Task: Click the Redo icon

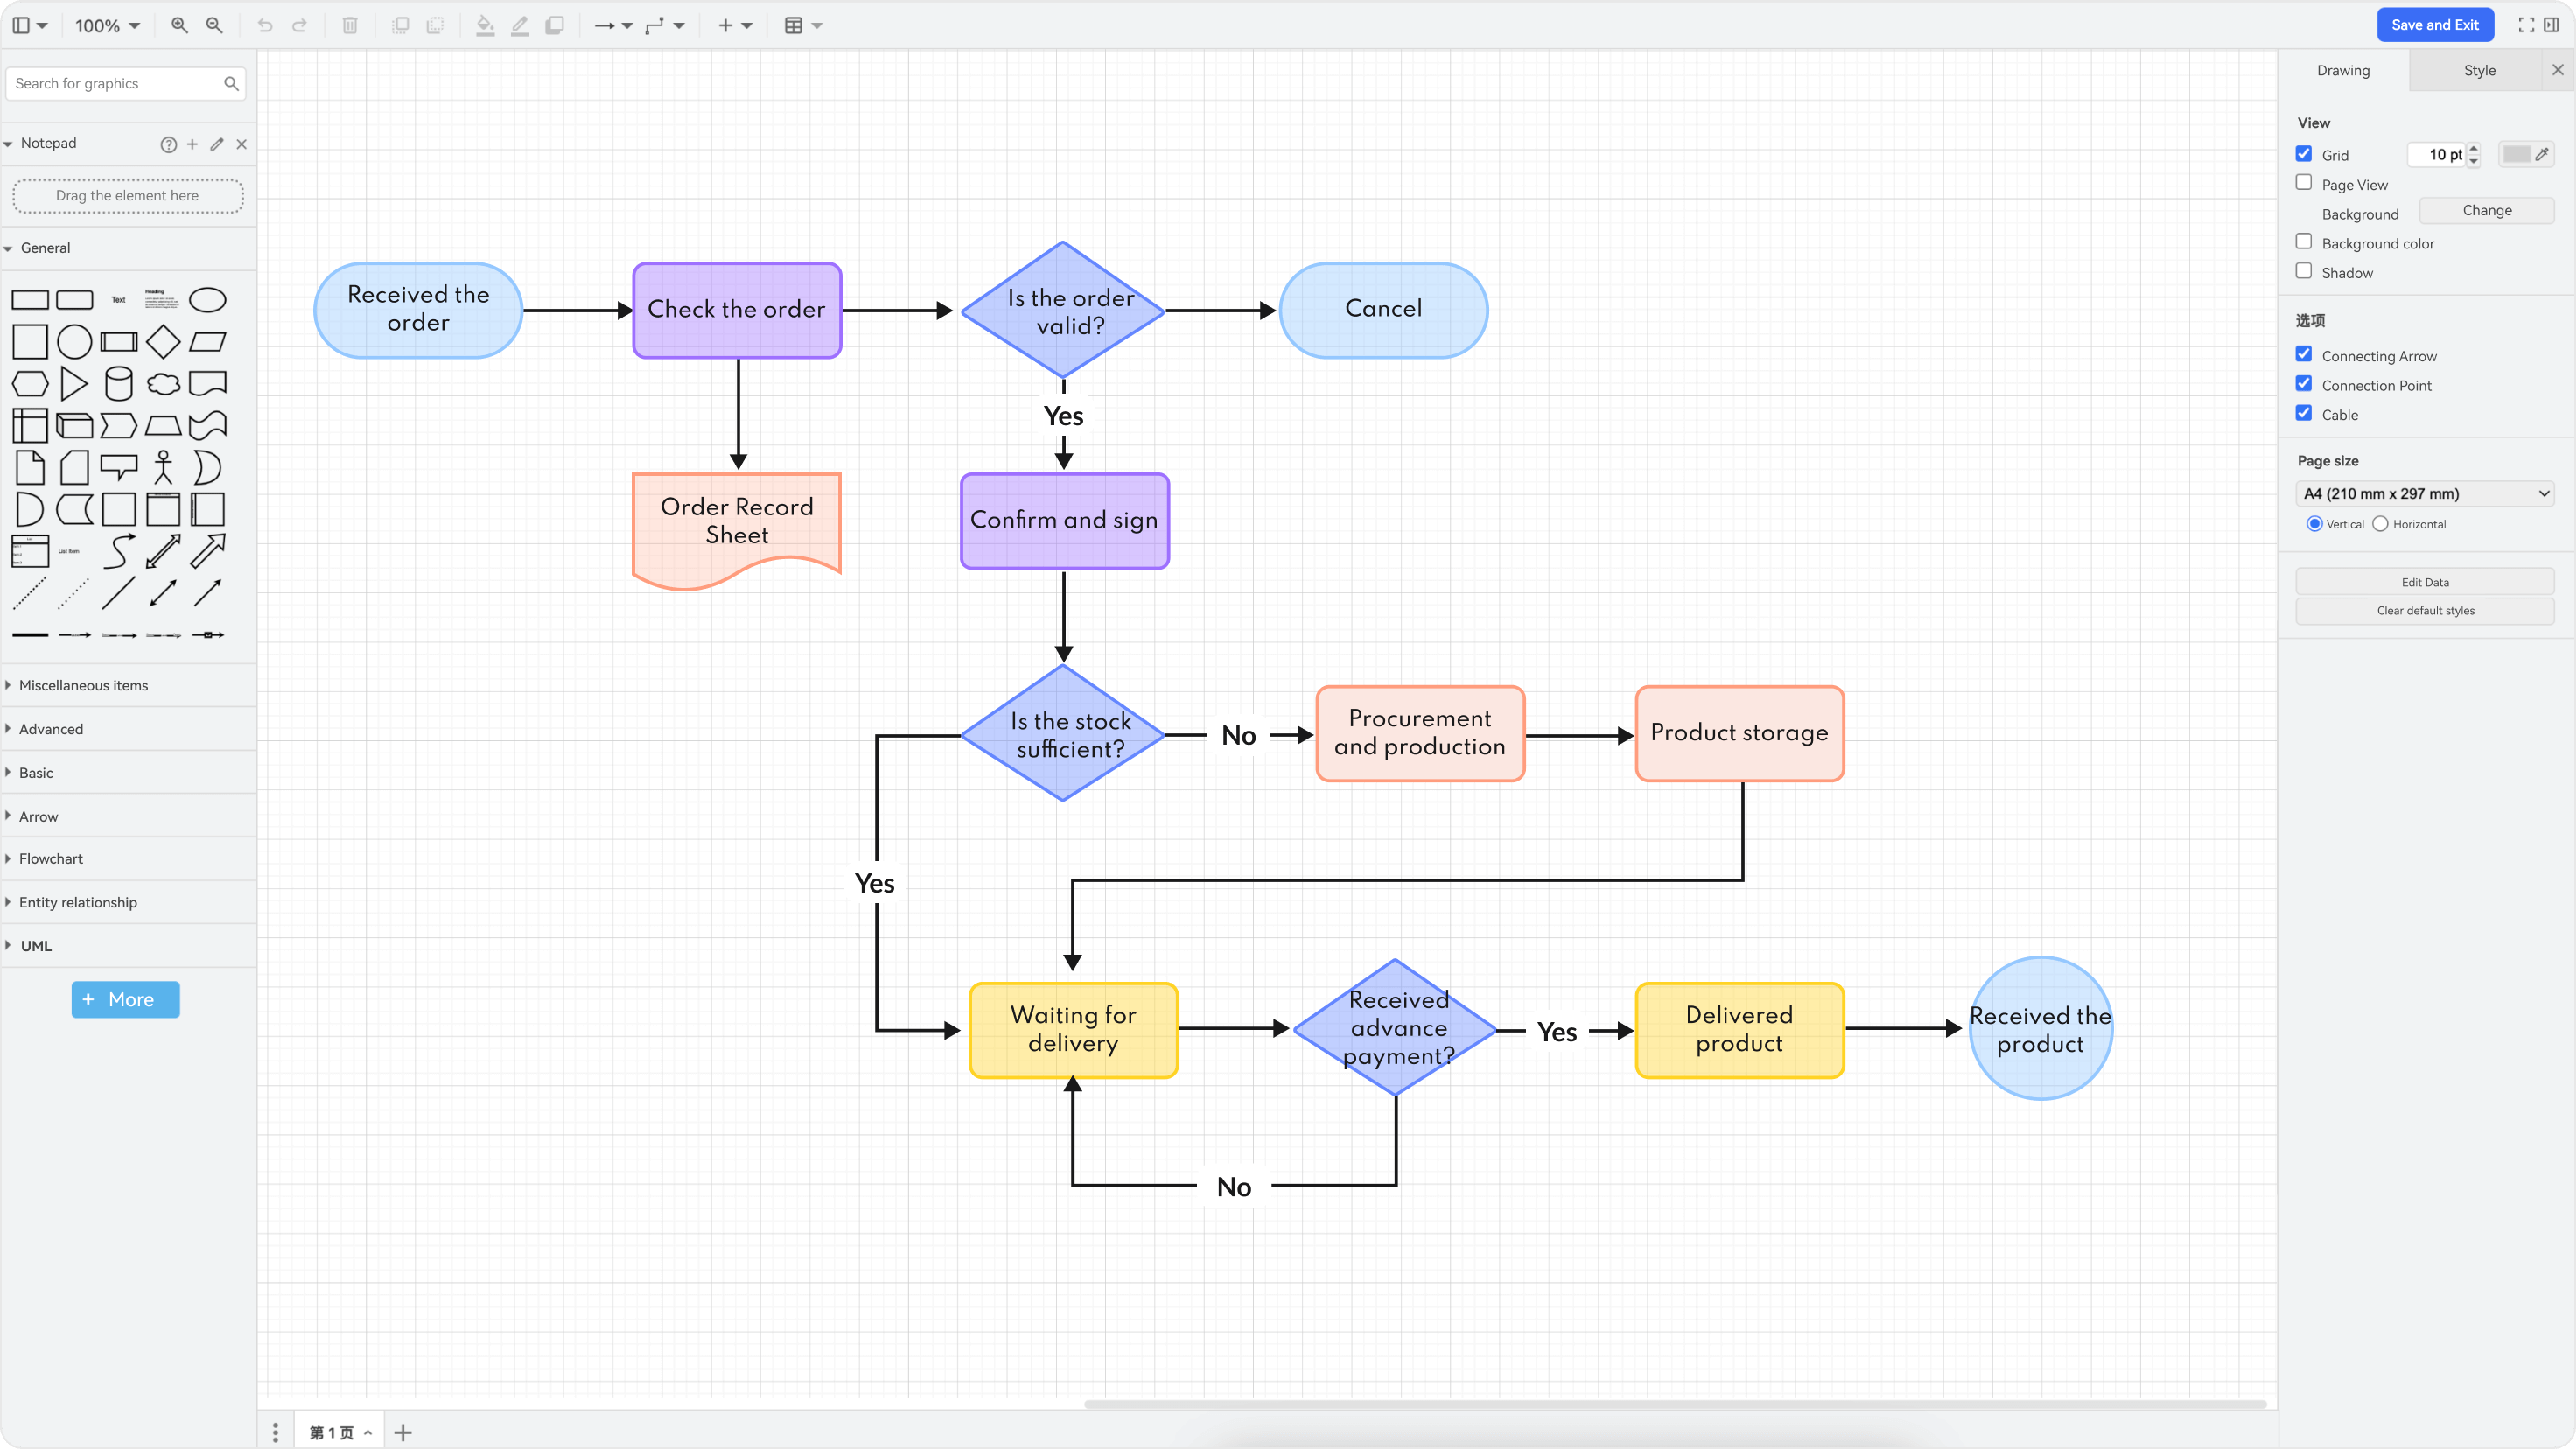Action: click(x=299, y=25)
